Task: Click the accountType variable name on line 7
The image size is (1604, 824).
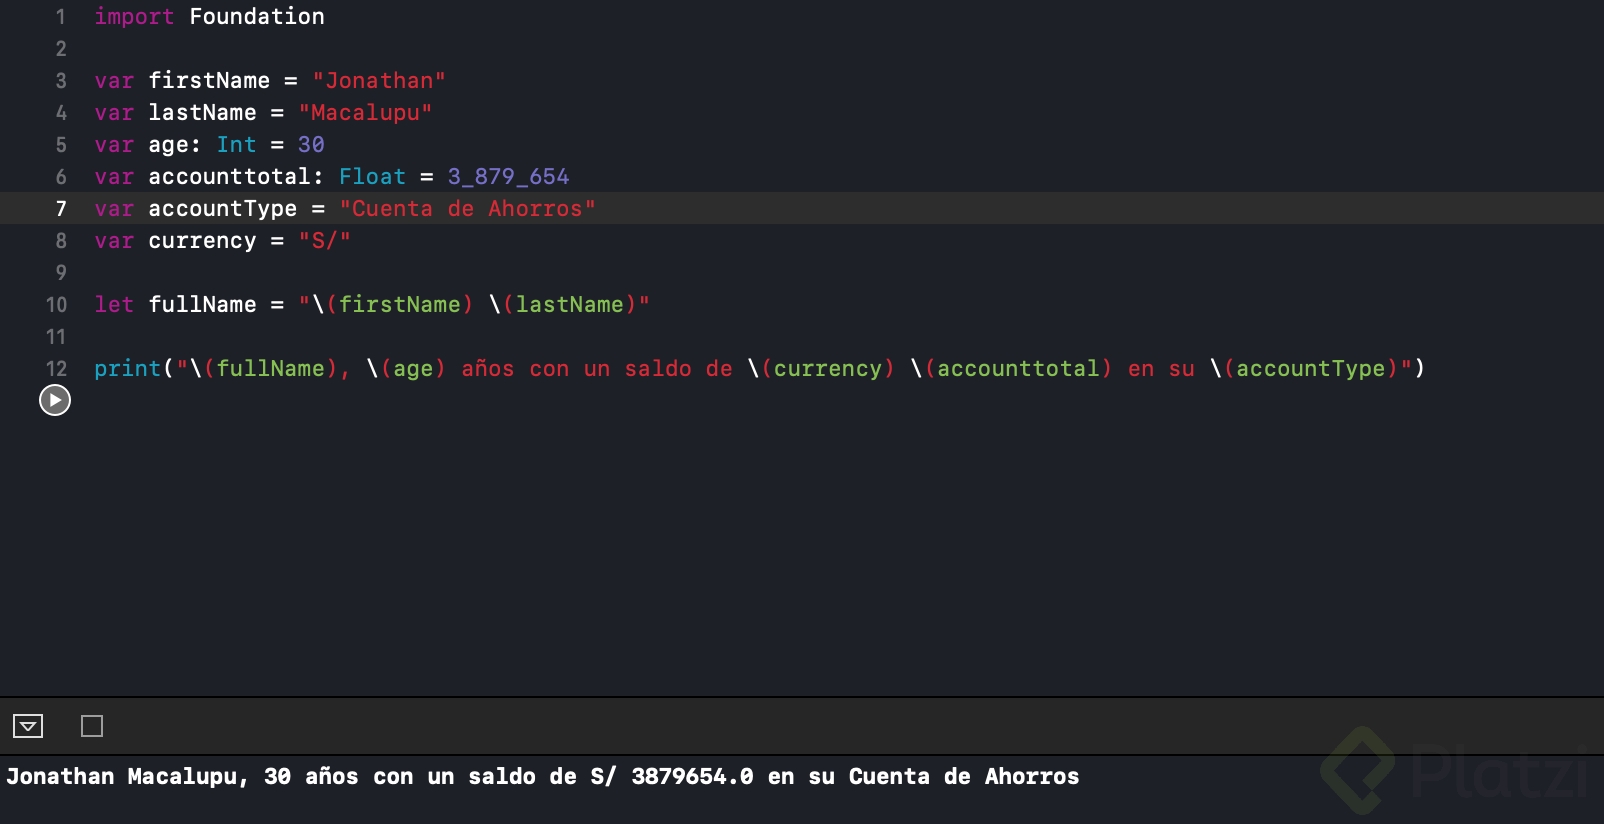Action: tap(222, 208)
